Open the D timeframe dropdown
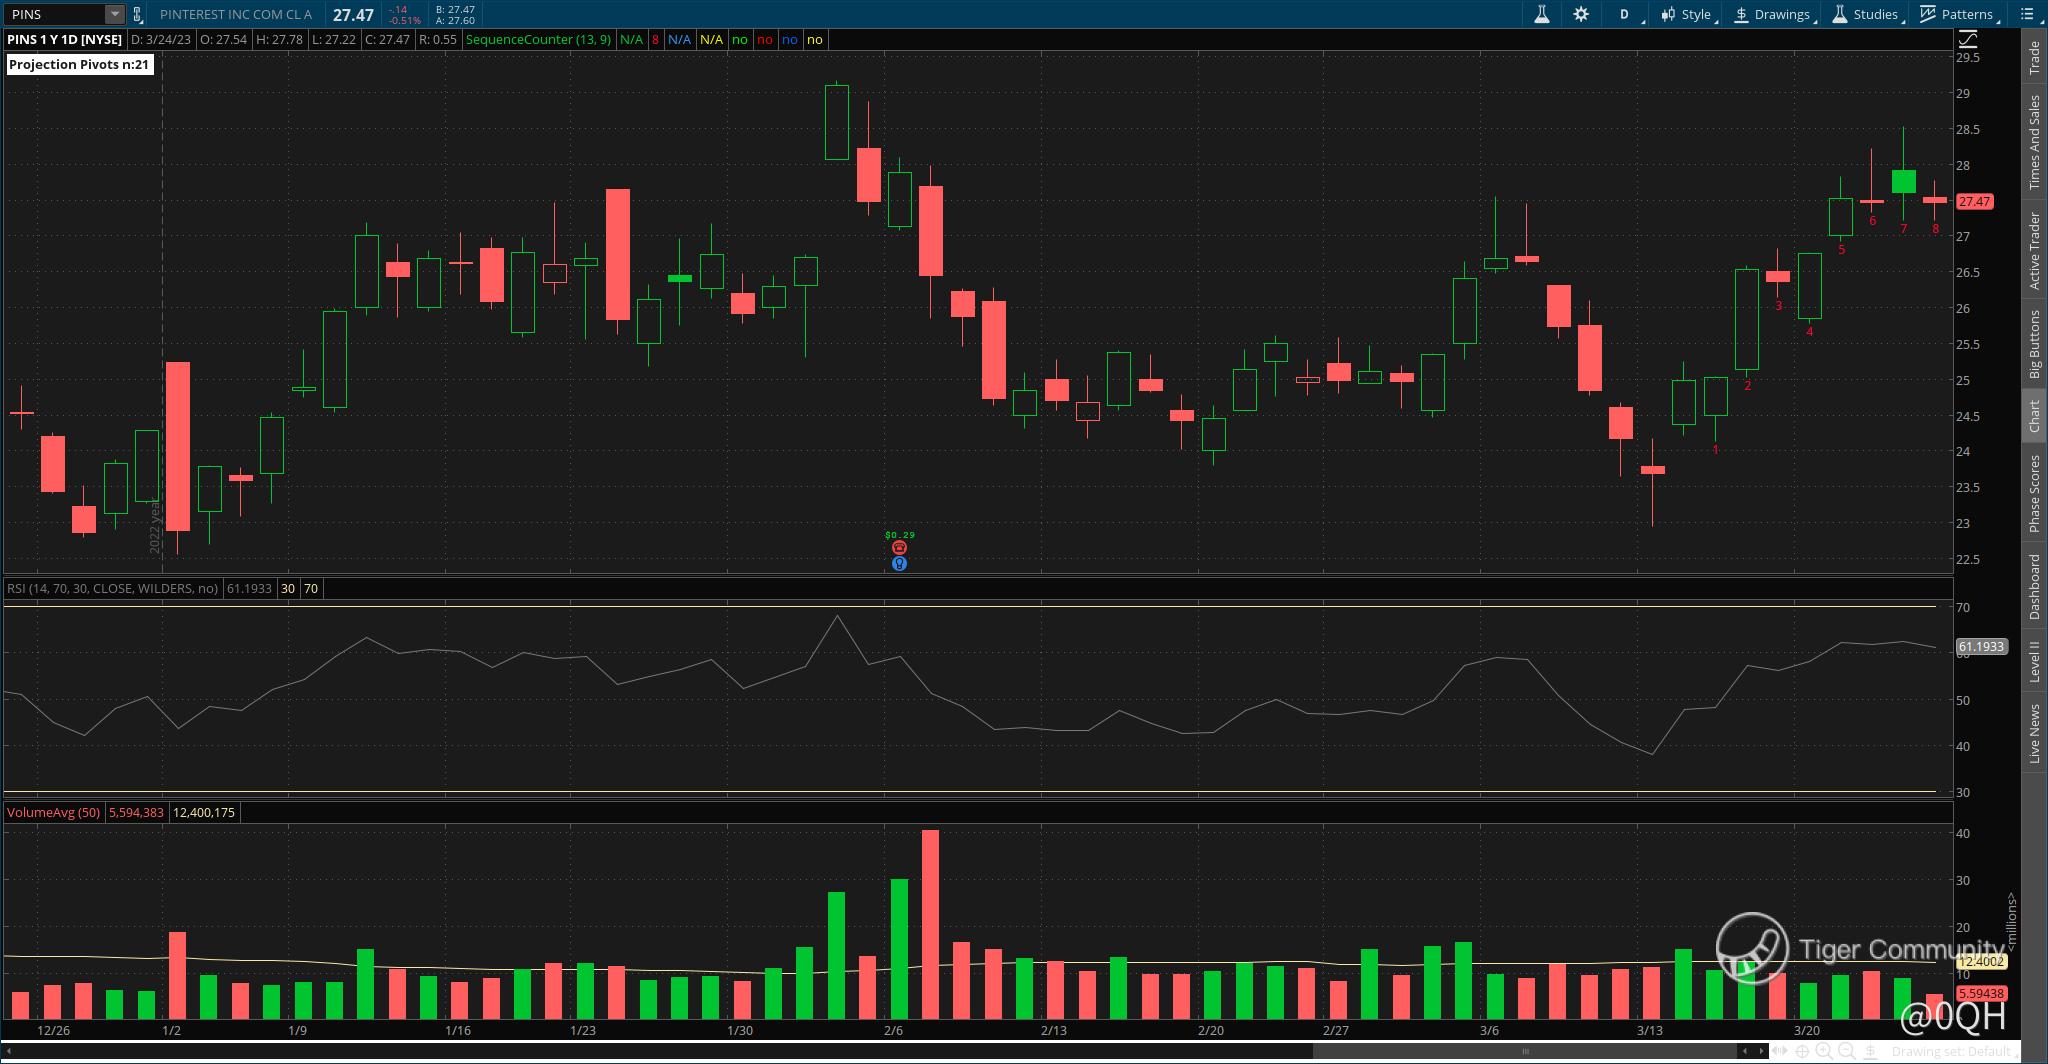Viewport: 2048px width, 1064px height. coord(1626,14)
